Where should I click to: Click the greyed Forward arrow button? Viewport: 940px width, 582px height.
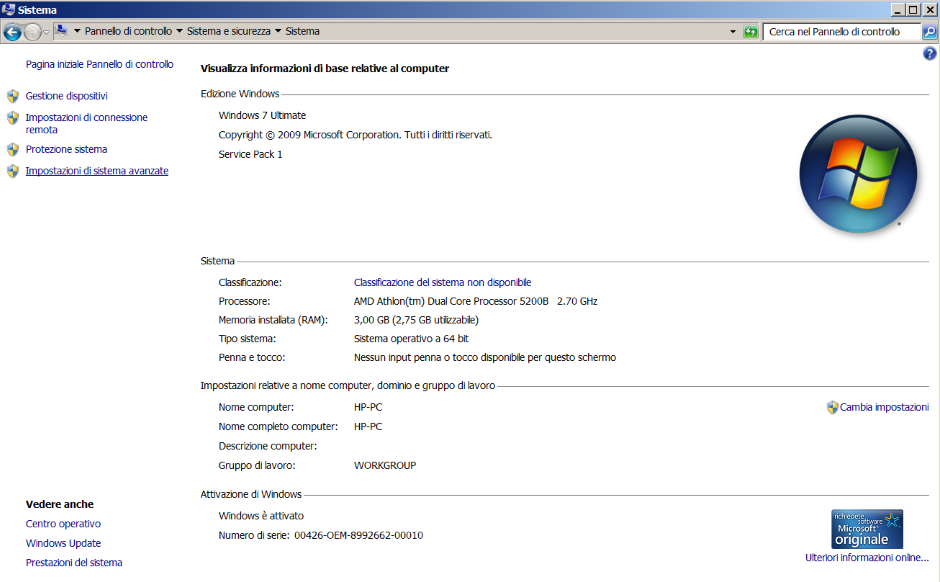(x=32, y=32)
